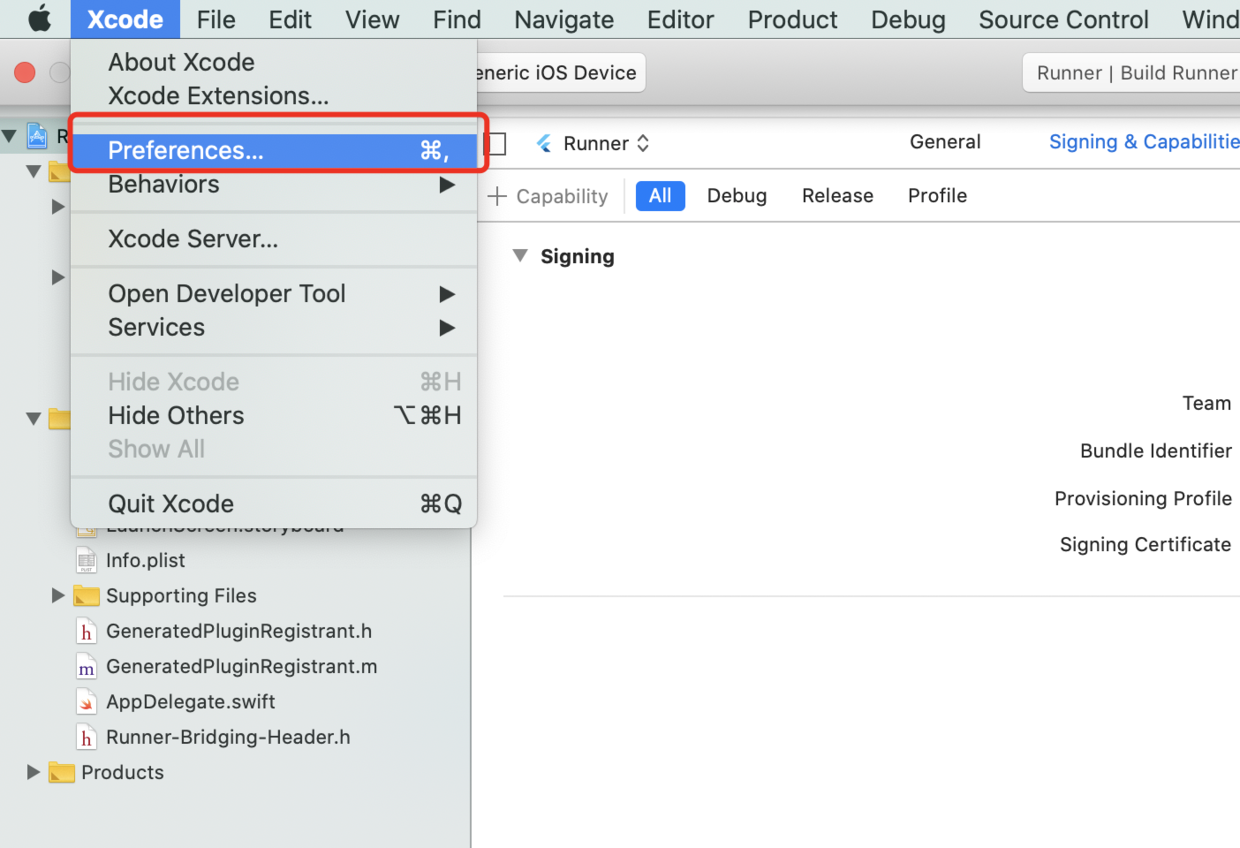
Task: Collapse the Runner project root
Action: click(9, 136)
